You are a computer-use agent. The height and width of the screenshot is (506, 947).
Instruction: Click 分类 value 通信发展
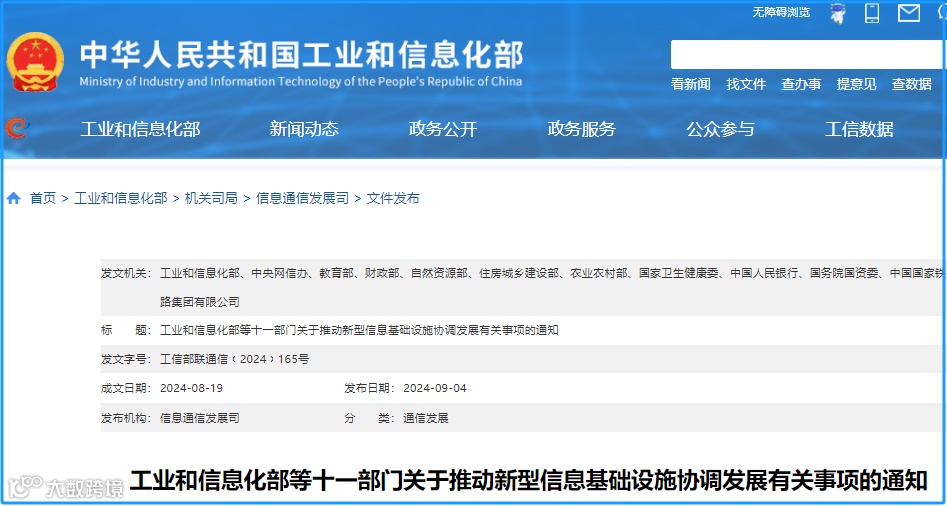[x=426, y=418]
